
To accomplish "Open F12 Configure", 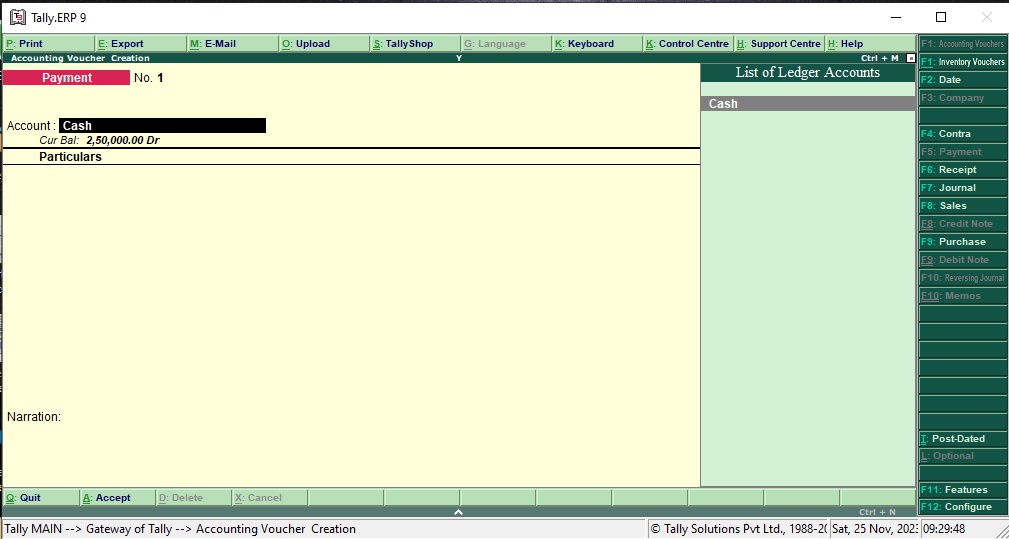I will pyautogui.click(x=962, y=507).
